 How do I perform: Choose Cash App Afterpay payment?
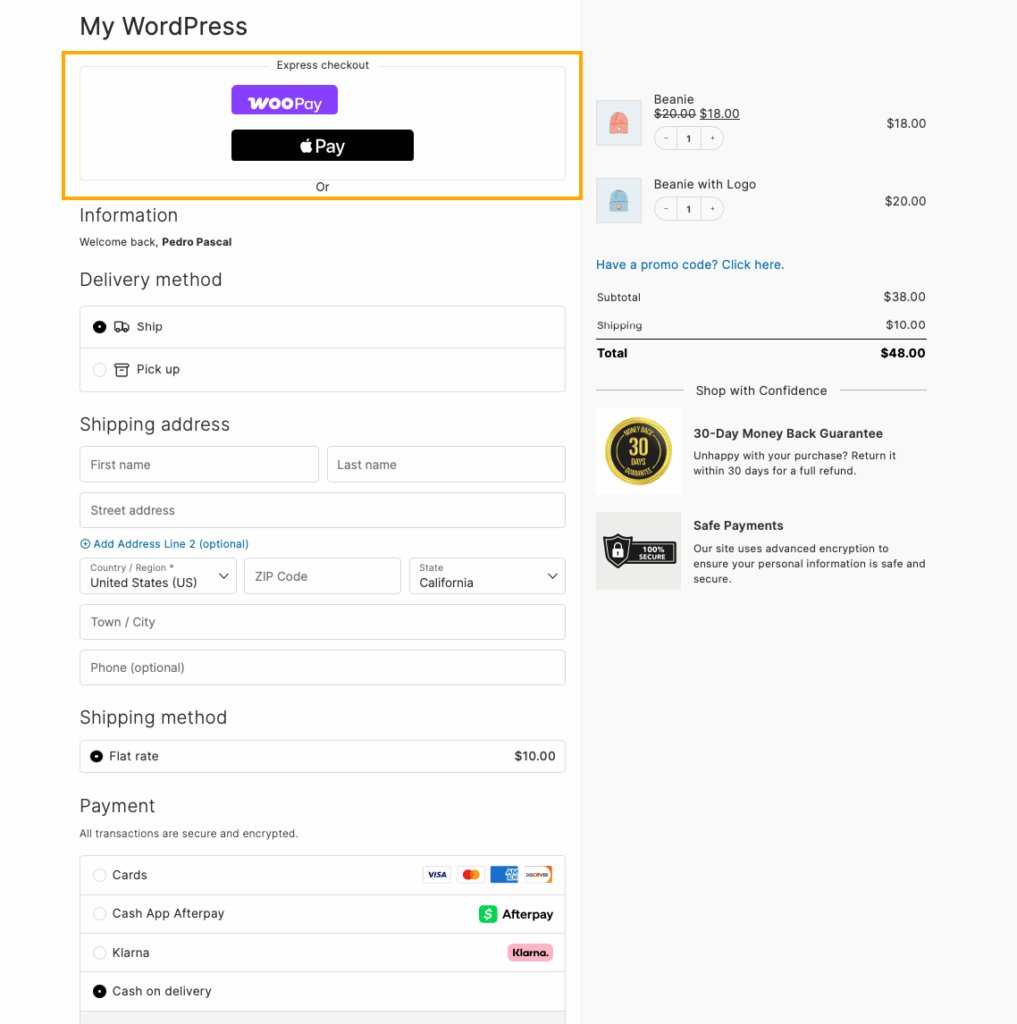(x=99, y=914)
